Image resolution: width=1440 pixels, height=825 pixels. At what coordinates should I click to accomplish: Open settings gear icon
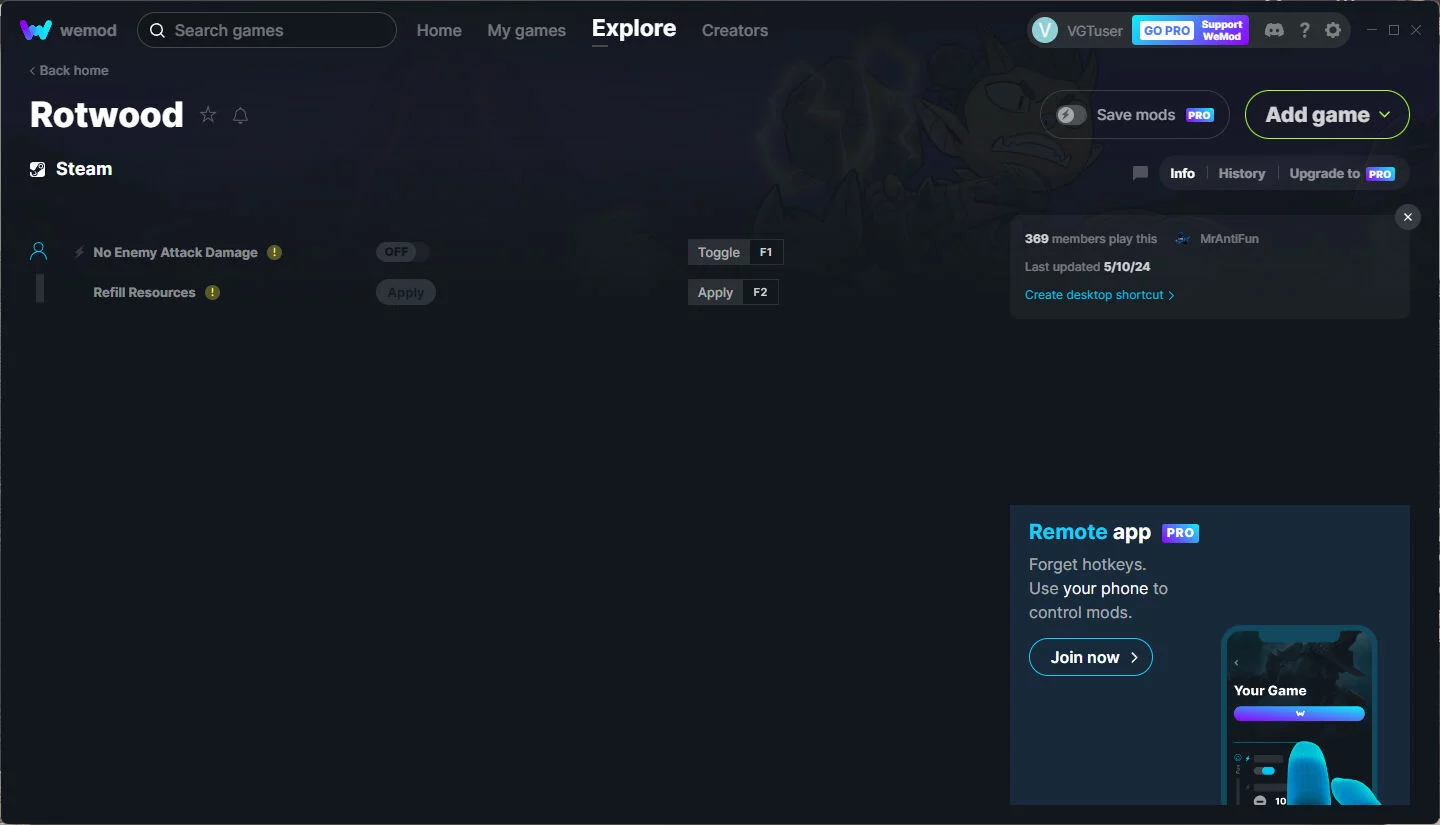click(1333, 30)
